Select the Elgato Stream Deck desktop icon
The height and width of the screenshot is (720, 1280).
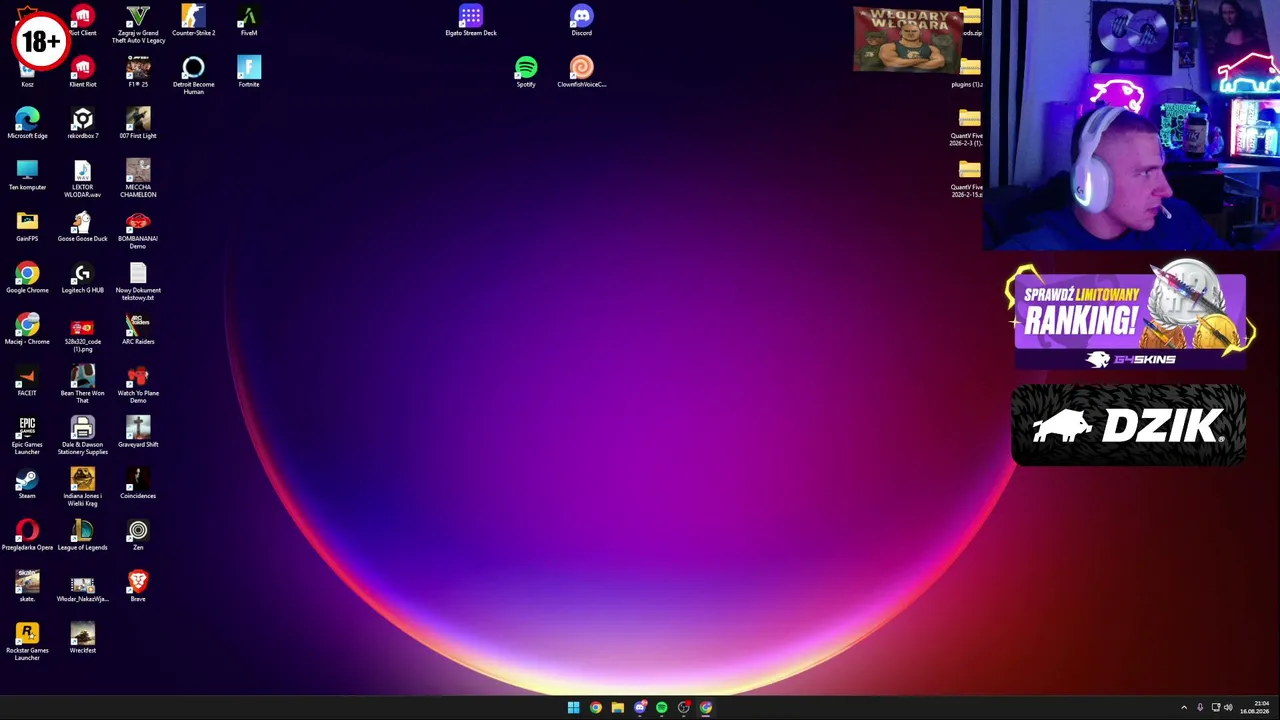[471, 21]
